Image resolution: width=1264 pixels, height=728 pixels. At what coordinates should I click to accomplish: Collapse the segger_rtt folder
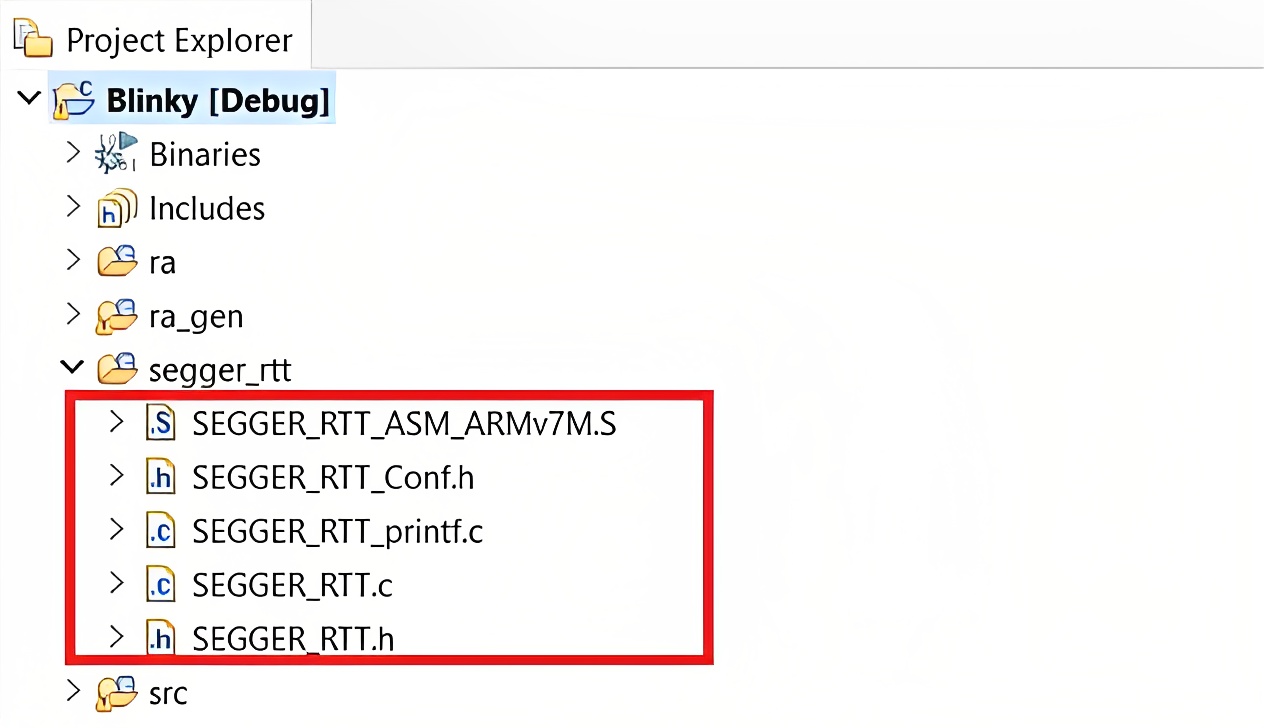[x=71, y=367]
